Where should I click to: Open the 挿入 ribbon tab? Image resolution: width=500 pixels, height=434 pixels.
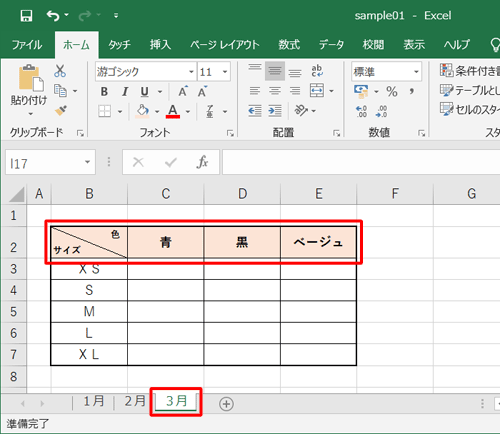[160, 45]
